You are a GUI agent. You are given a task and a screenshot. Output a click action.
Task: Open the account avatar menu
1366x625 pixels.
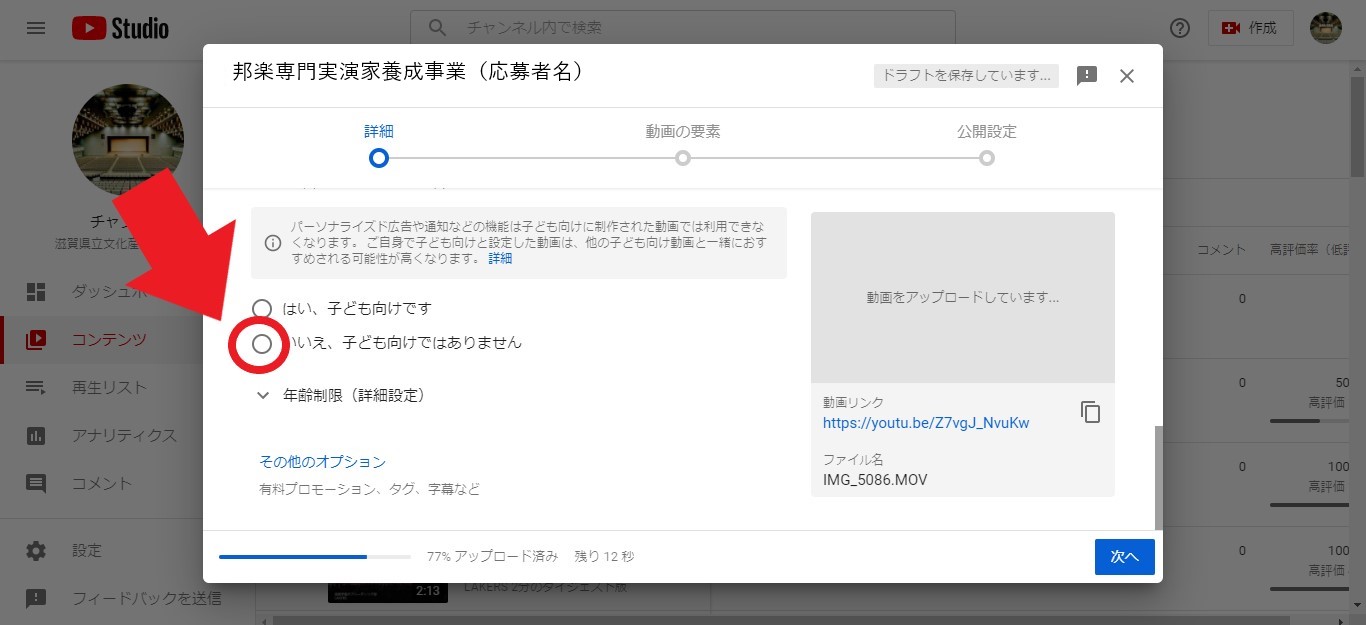tap(1326, 28)
